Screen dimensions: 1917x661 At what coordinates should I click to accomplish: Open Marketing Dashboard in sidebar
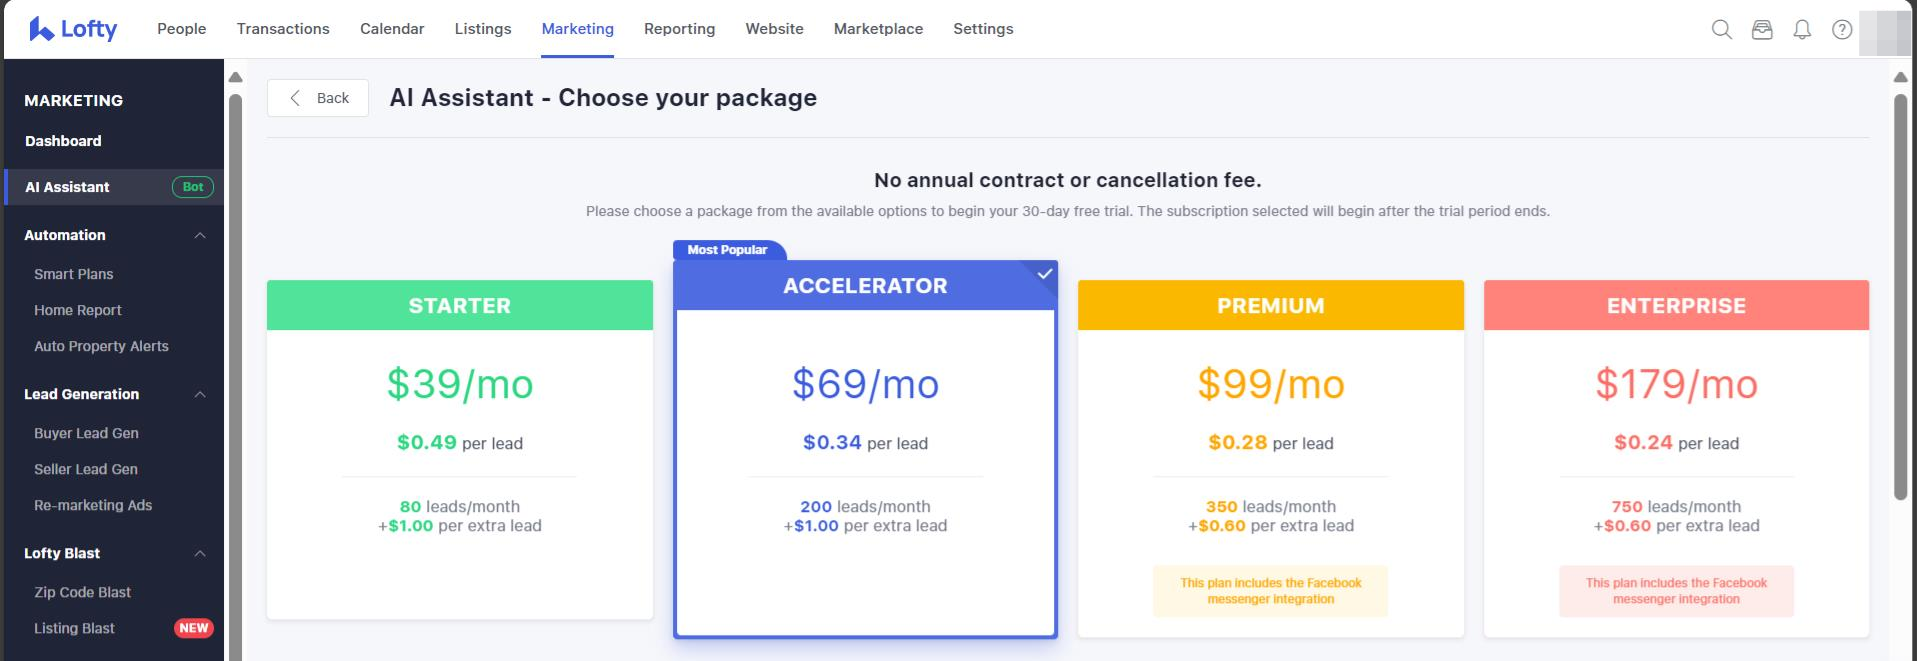click(x=63, y=141)
